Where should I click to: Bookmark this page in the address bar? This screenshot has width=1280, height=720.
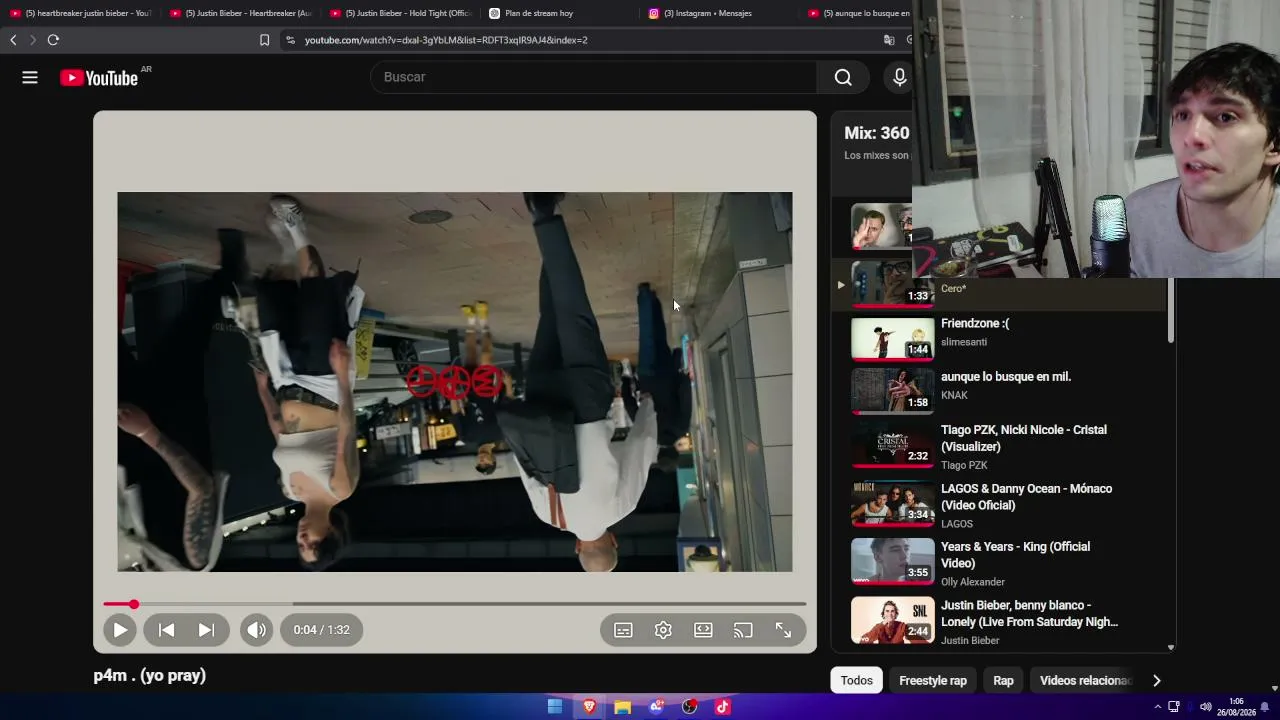click(x=264, y=40)
